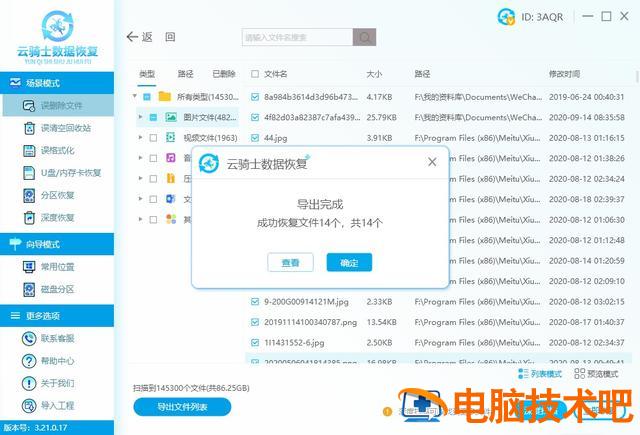Expand the 图片文件 tree node
640x435 pixels.
click(140, 117)
